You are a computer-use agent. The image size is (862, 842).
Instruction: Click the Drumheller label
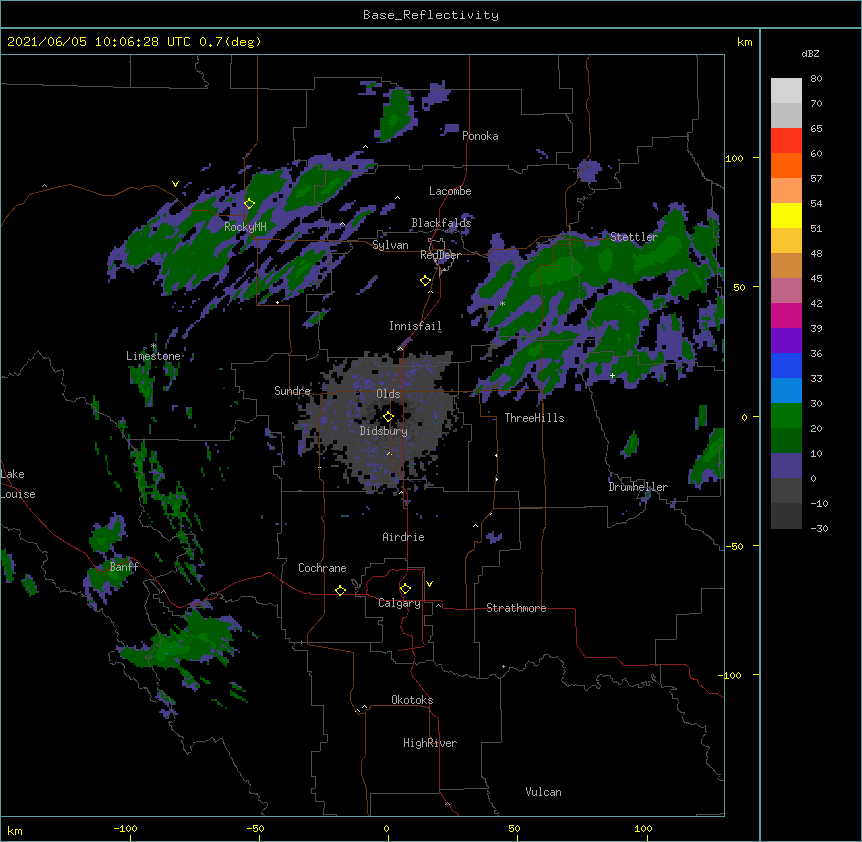[x=638, y=487]
